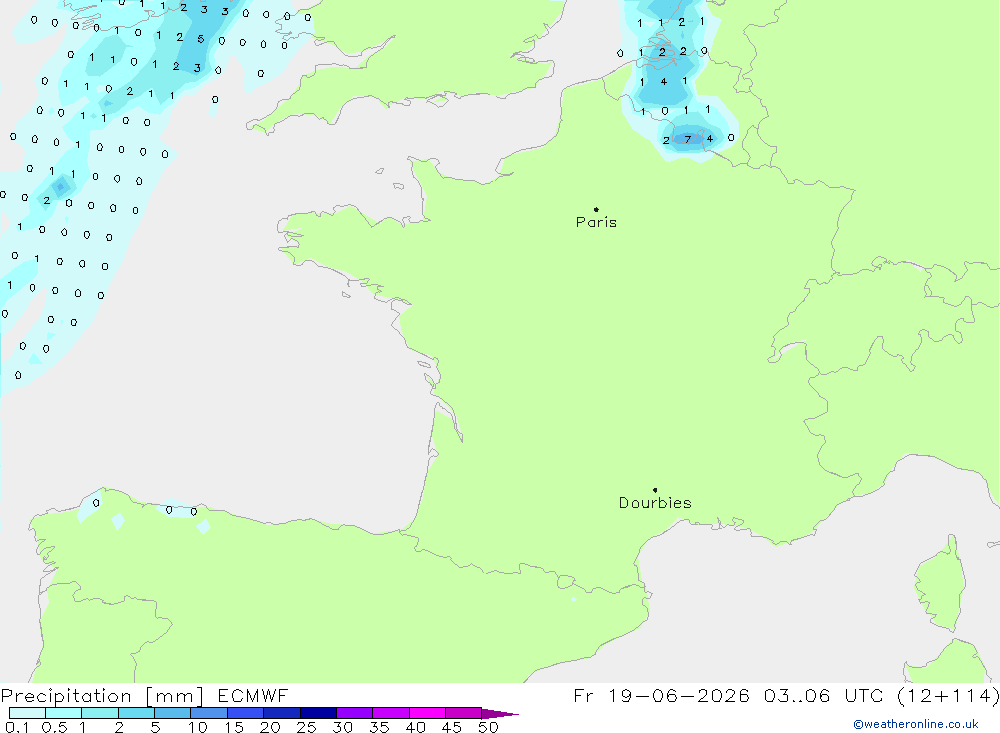Viewport: 1000px width, 733px height.
Task: Click the '25' legend scale label
Action: [x=306, y=727]
